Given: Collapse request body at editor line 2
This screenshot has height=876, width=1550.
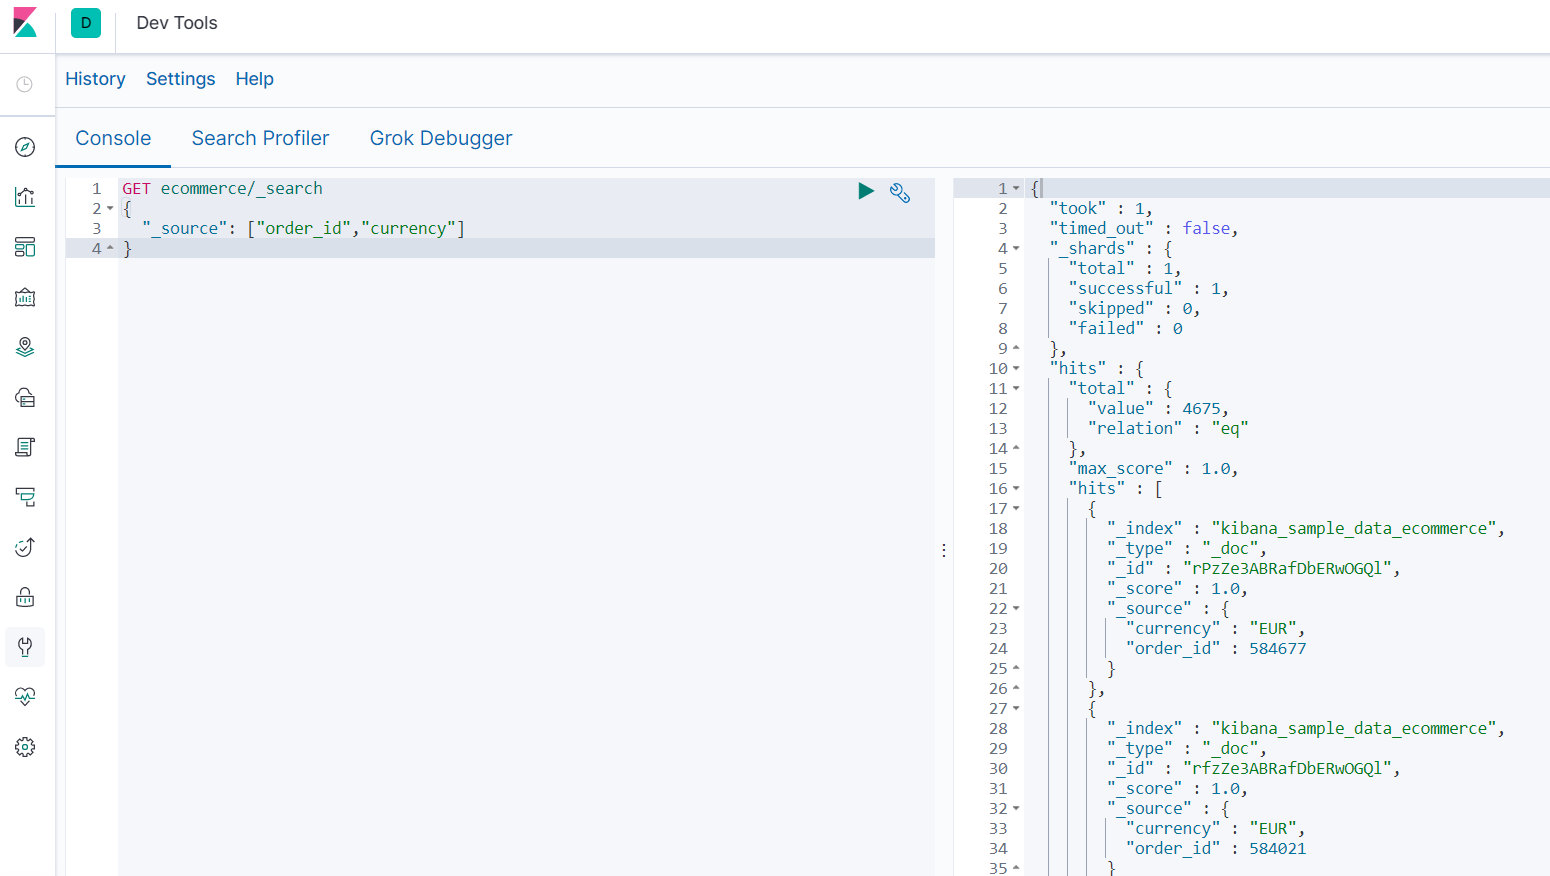Looking at the screenshot, I should click(x=110, y=209).
